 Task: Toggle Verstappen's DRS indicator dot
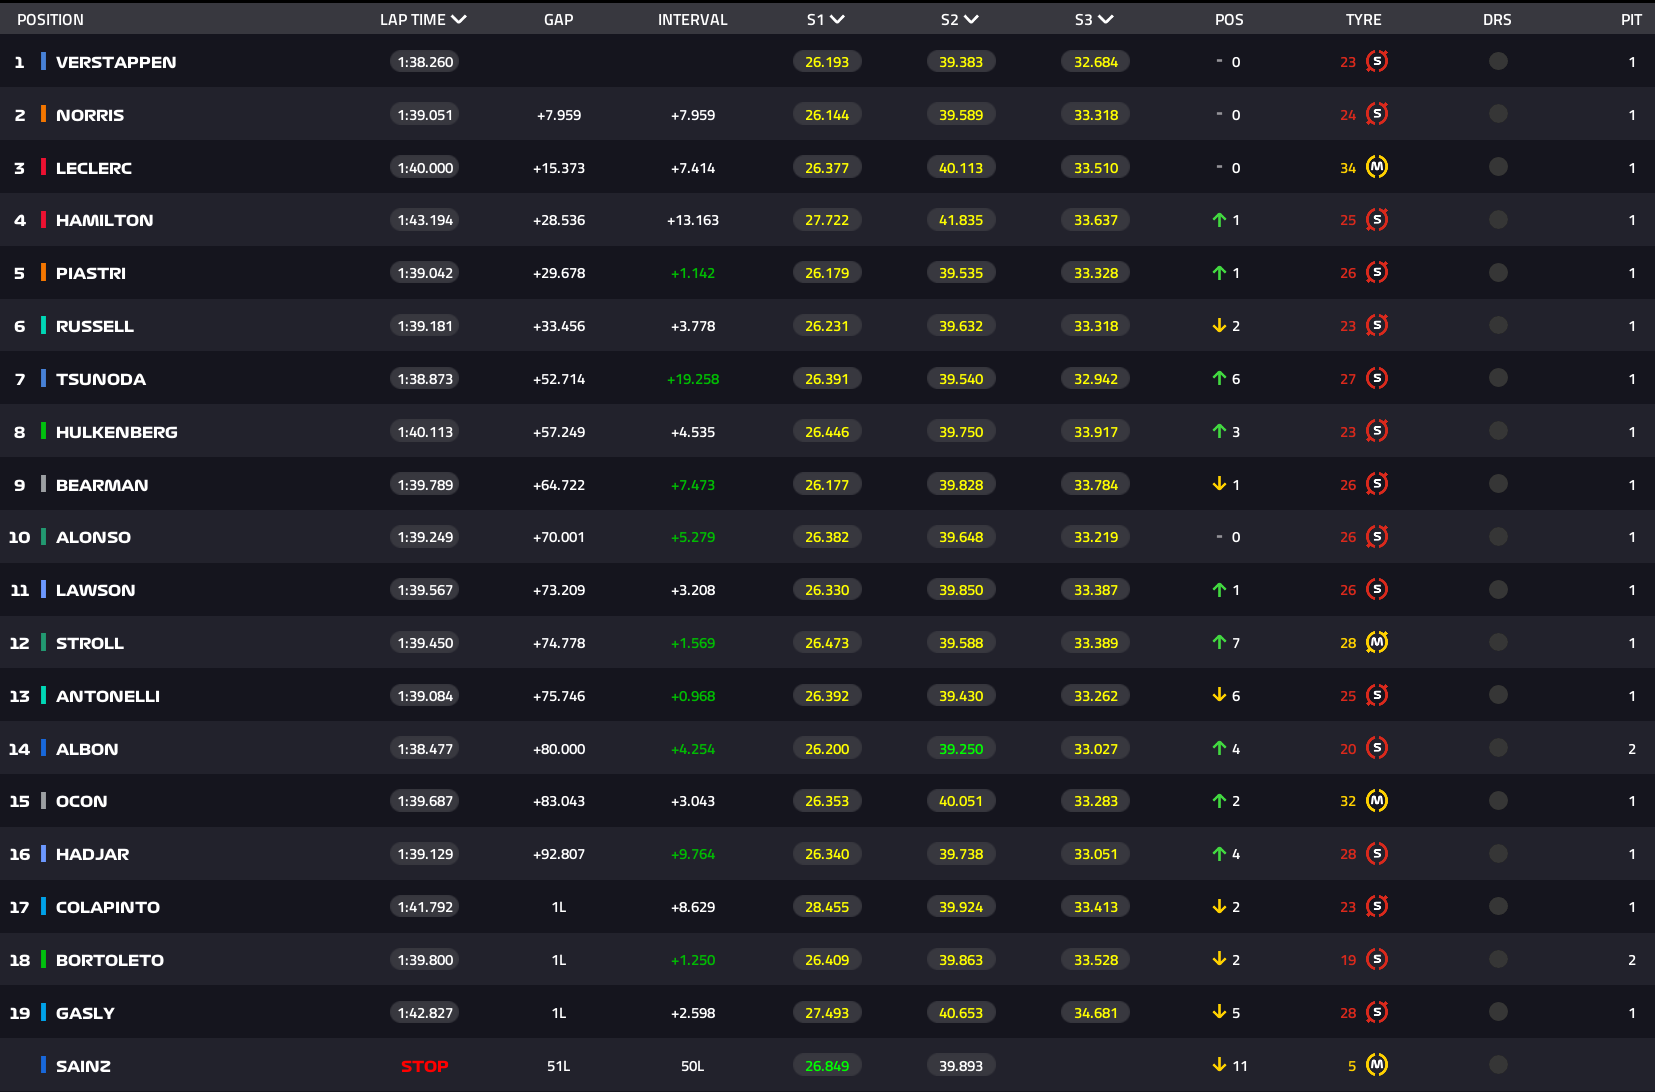1497,61
